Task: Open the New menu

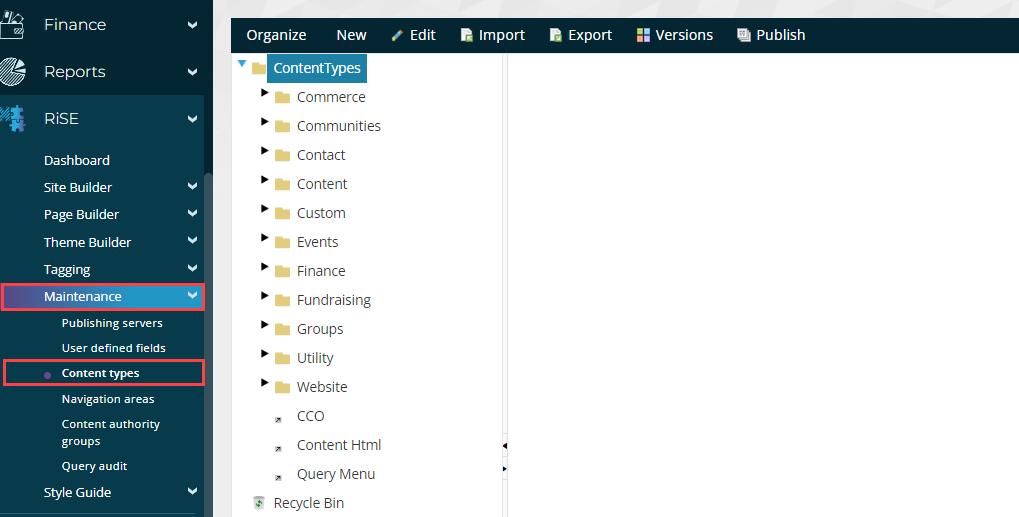Action: (x=351, y=35)
